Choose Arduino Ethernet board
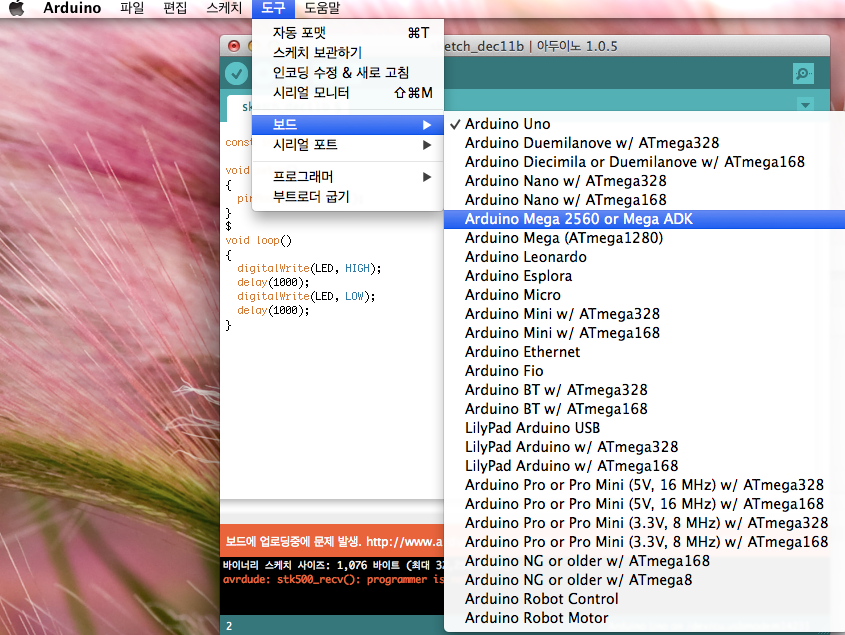 (645, 352)
